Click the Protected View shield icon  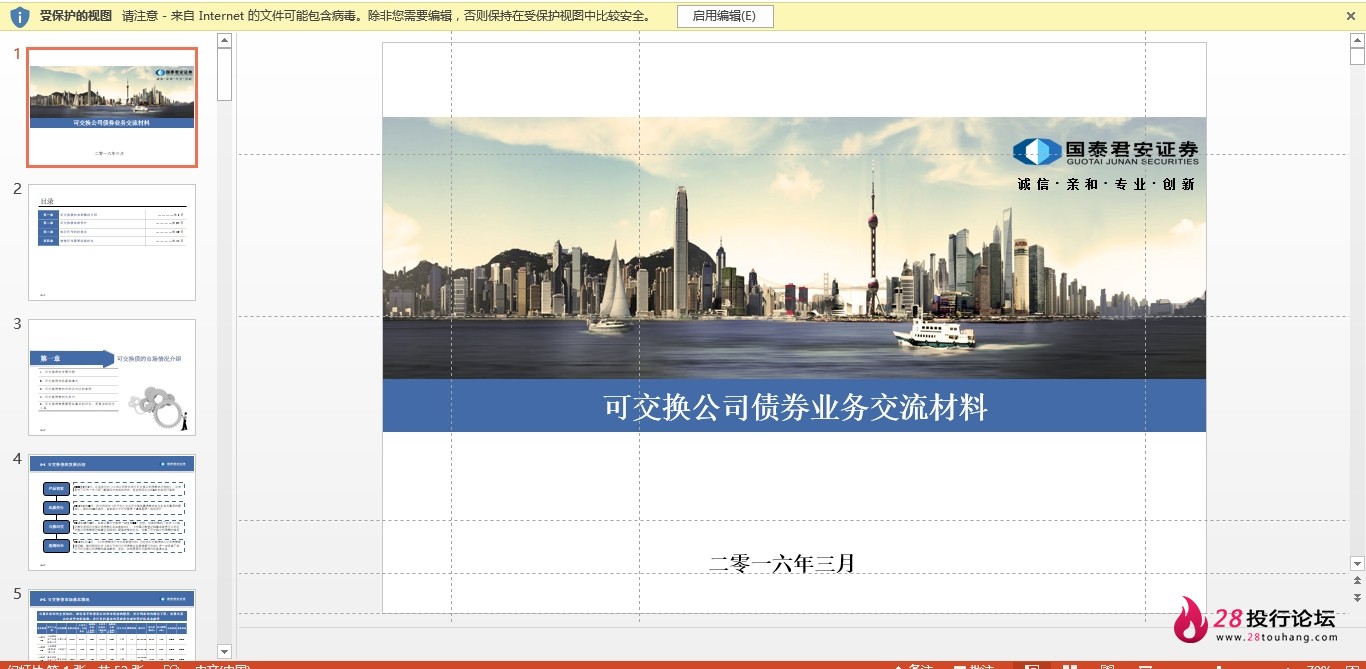(x=19, y=16)
